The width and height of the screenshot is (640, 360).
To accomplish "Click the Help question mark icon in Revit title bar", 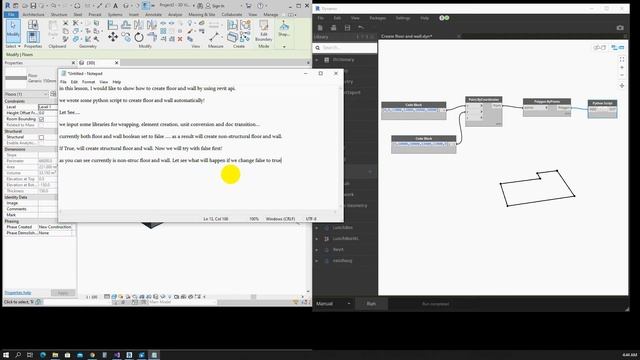I will [x=260, y=6].
